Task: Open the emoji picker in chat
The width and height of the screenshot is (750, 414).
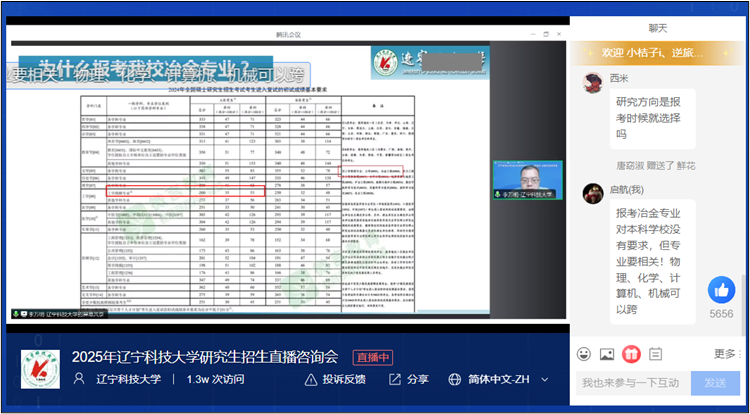Action: [584, 354]
